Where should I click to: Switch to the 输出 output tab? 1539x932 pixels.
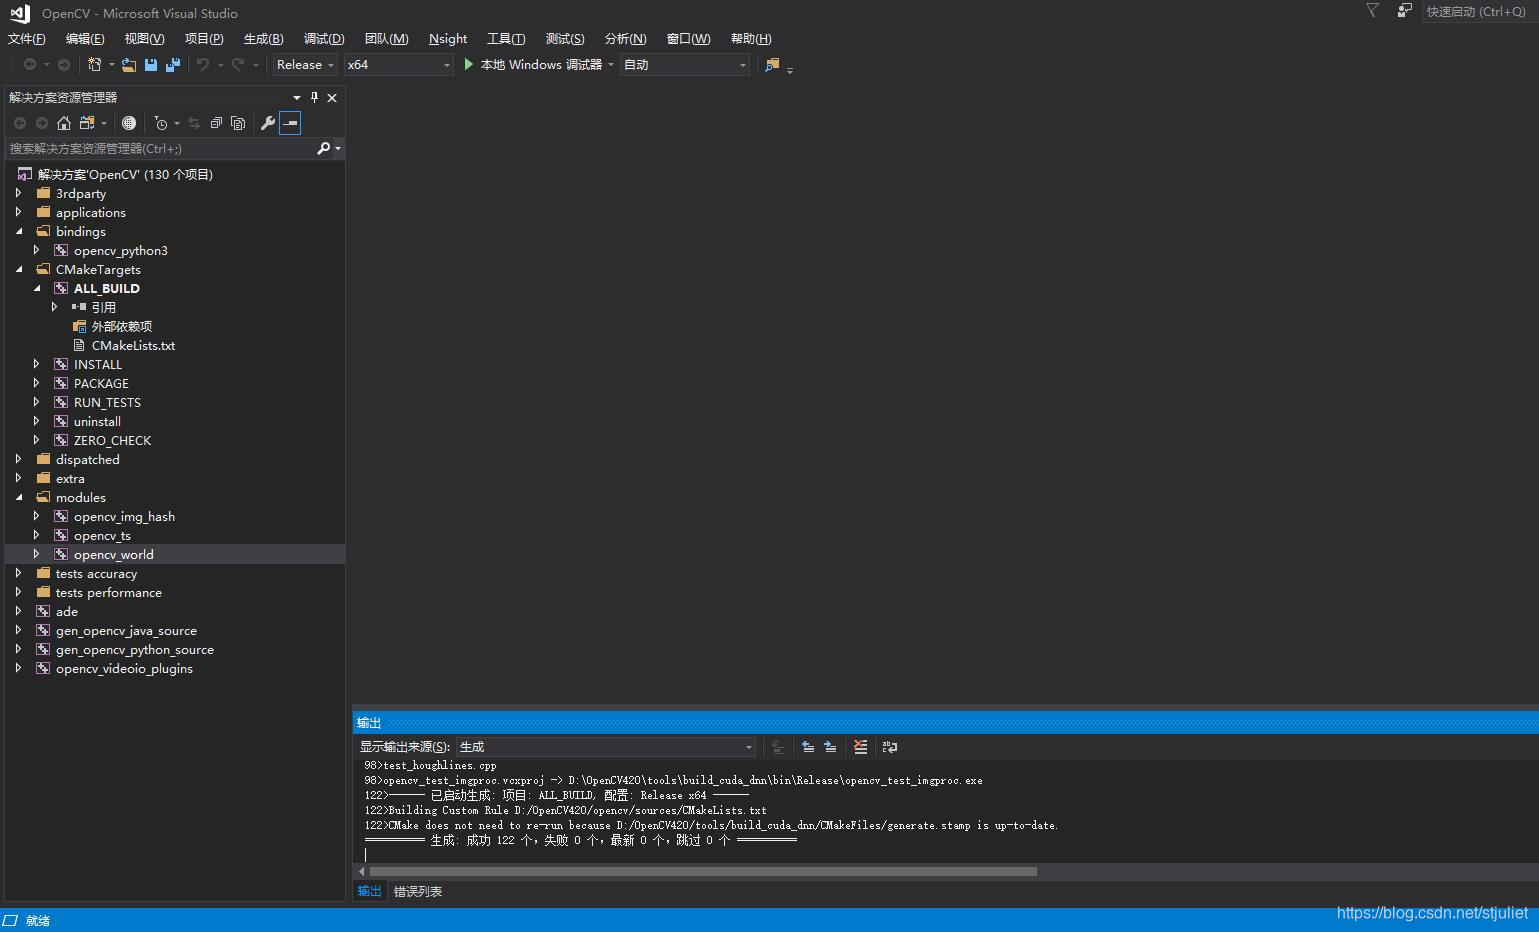(x=369, y=892)
